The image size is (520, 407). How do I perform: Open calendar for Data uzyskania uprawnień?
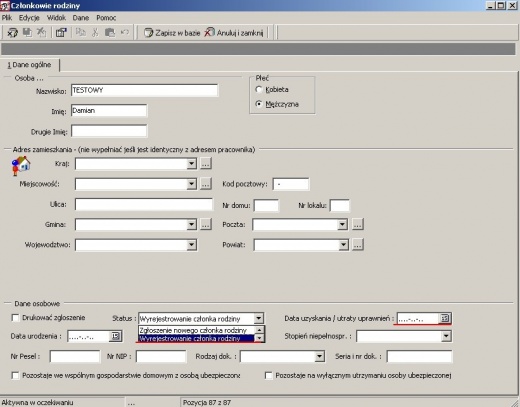(x=445, y=318)
